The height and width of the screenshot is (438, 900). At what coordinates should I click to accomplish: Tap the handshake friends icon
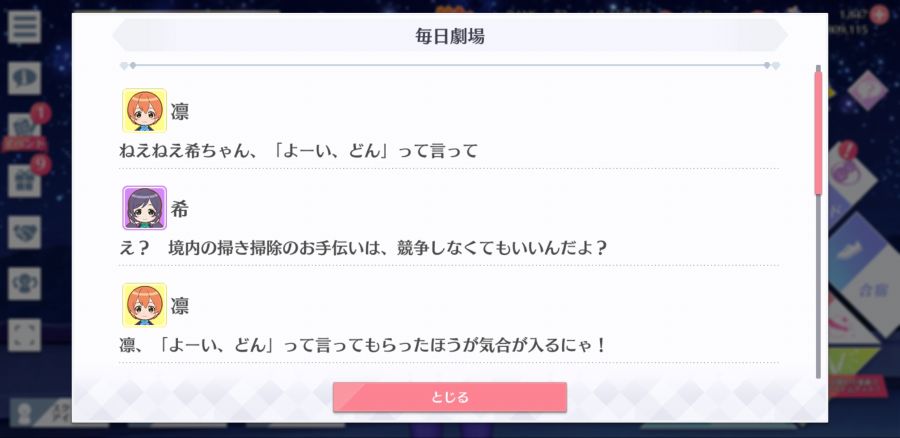[24, 232]
